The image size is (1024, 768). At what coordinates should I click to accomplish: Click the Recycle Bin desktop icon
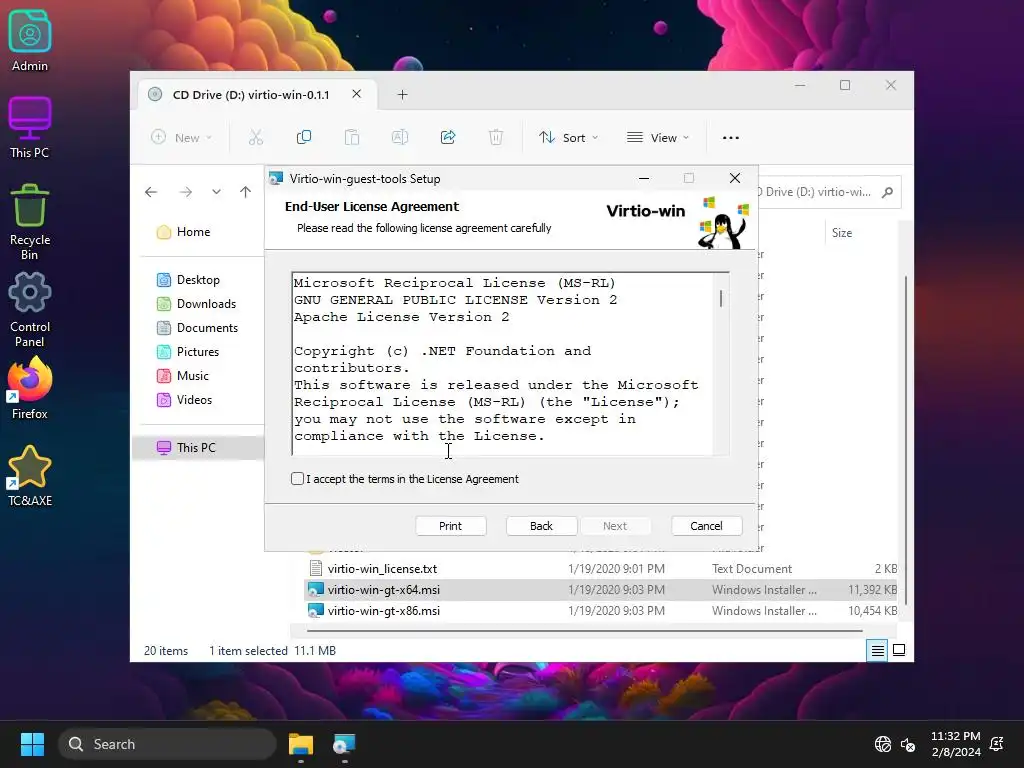29,222
